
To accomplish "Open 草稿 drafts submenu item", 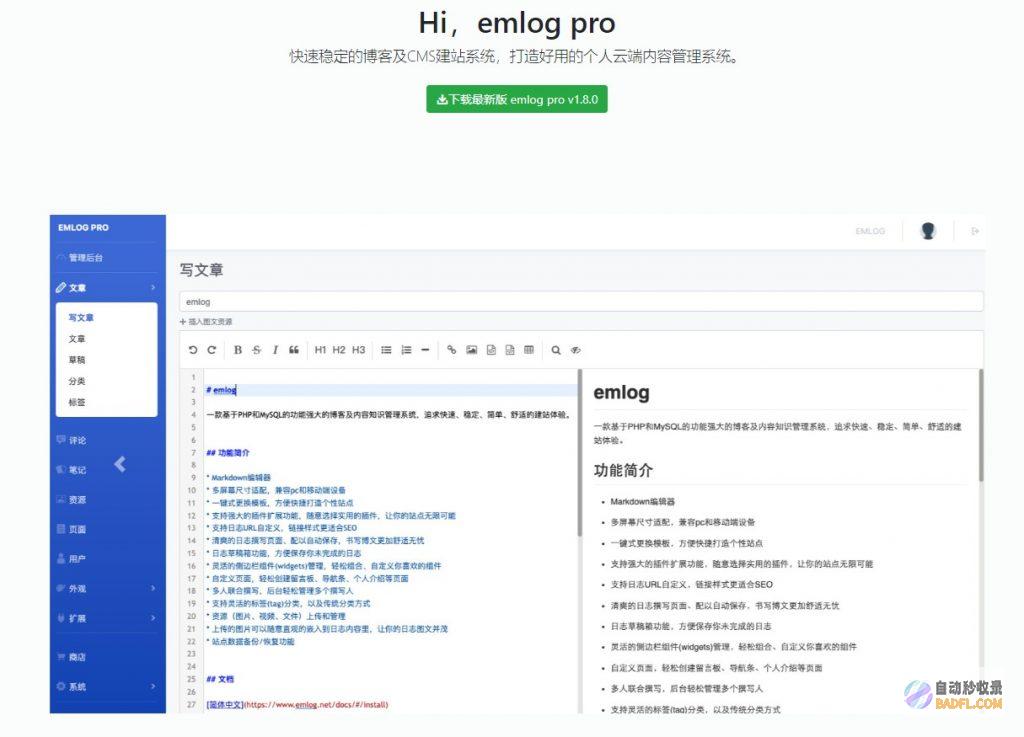I will click(x=76, y=360).
